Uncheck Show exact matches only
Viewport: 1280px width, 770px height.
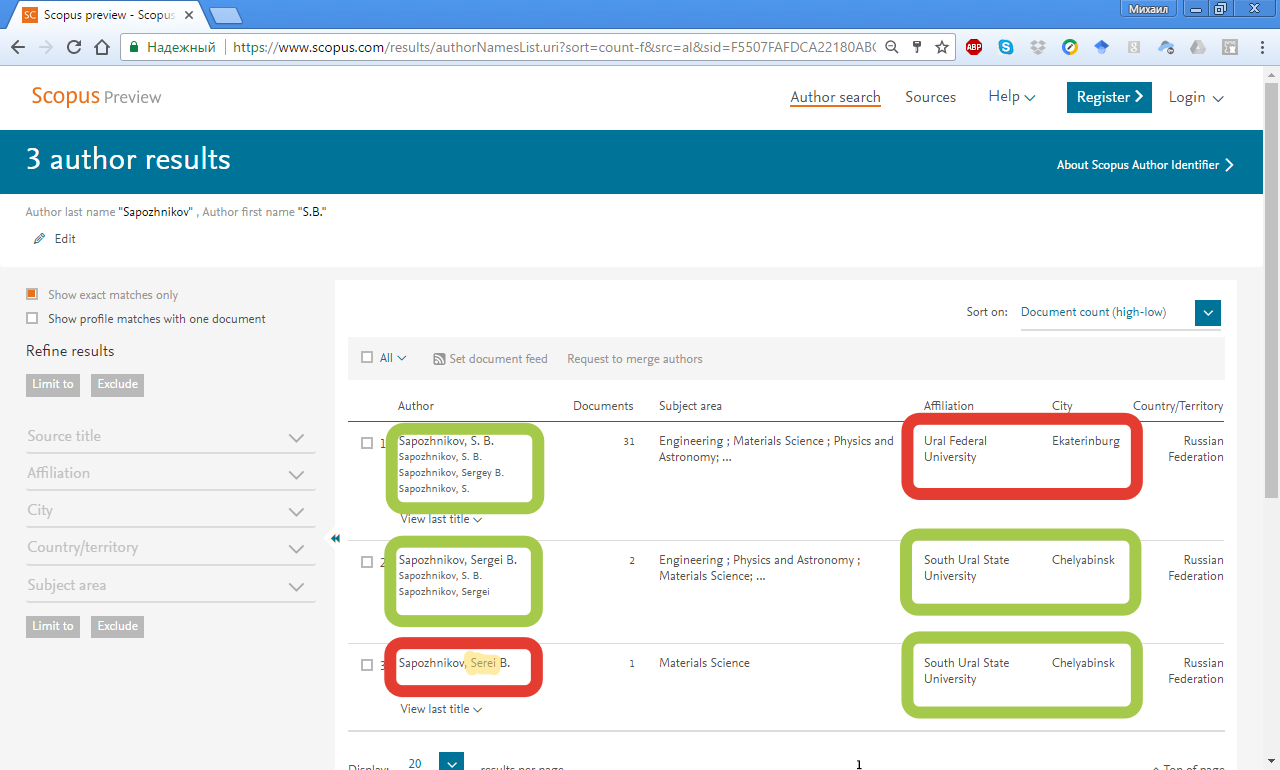click(32, 294)
